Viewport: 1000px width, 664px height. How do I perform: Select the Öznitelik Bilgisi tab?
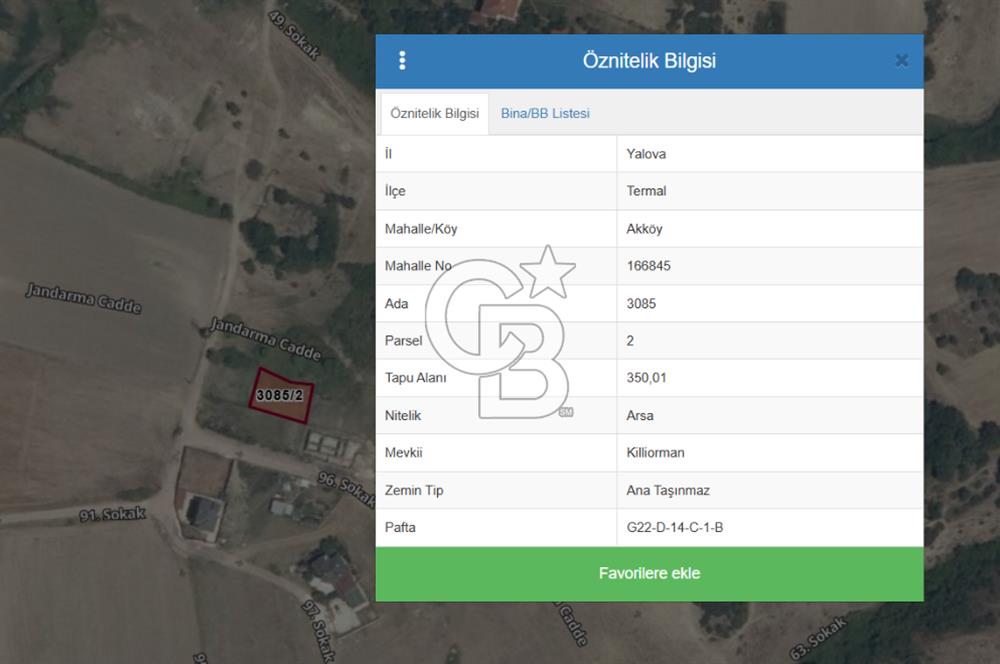(x=434, y=114)
